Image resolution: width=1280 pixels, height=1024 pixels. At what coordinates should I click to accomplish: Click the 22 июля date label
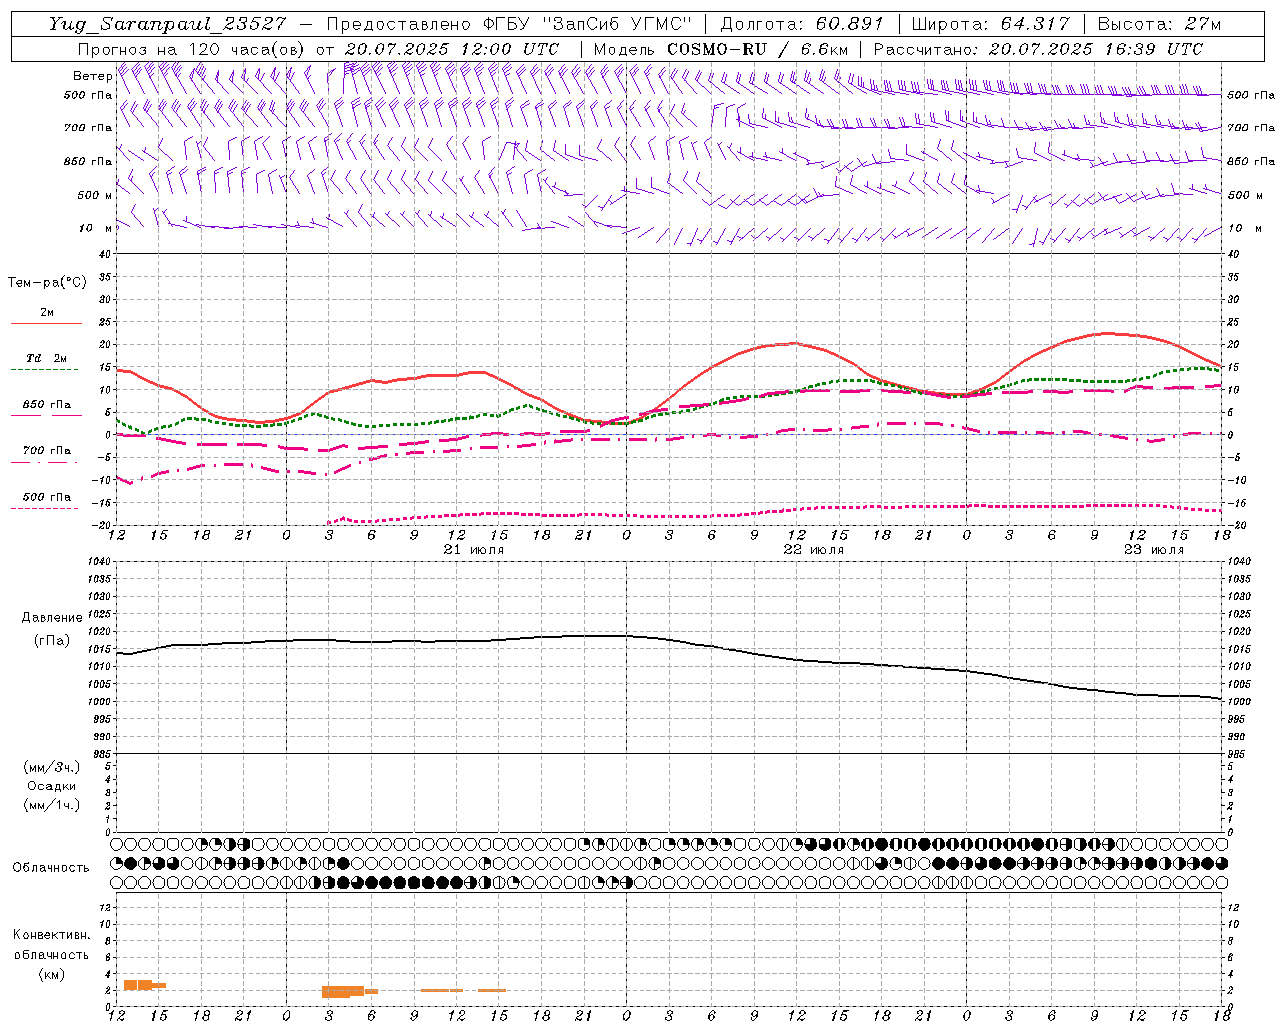(813, 550)
